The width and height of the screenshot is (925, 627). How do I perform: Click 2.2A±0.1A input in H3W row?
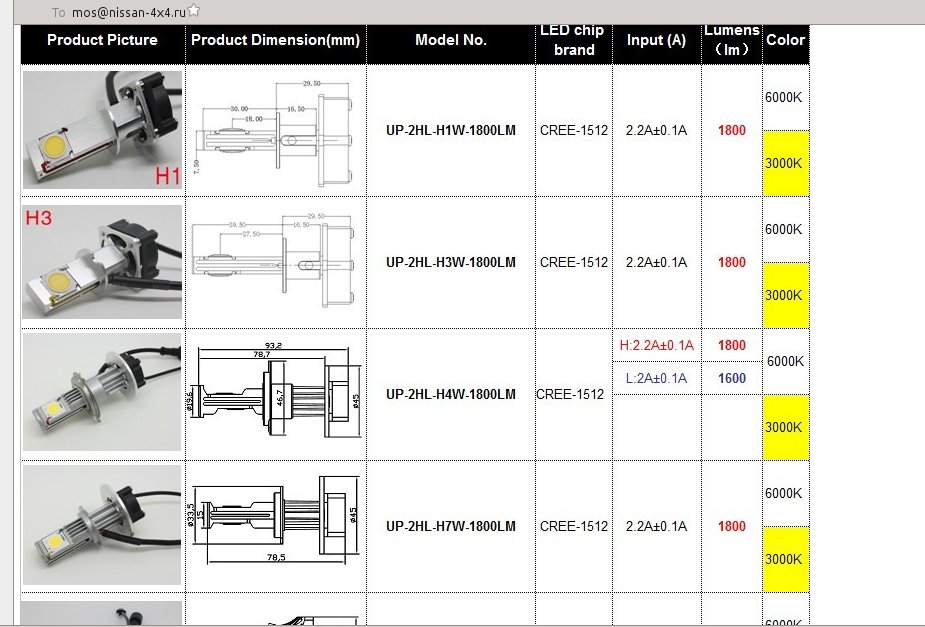[657, 262]
